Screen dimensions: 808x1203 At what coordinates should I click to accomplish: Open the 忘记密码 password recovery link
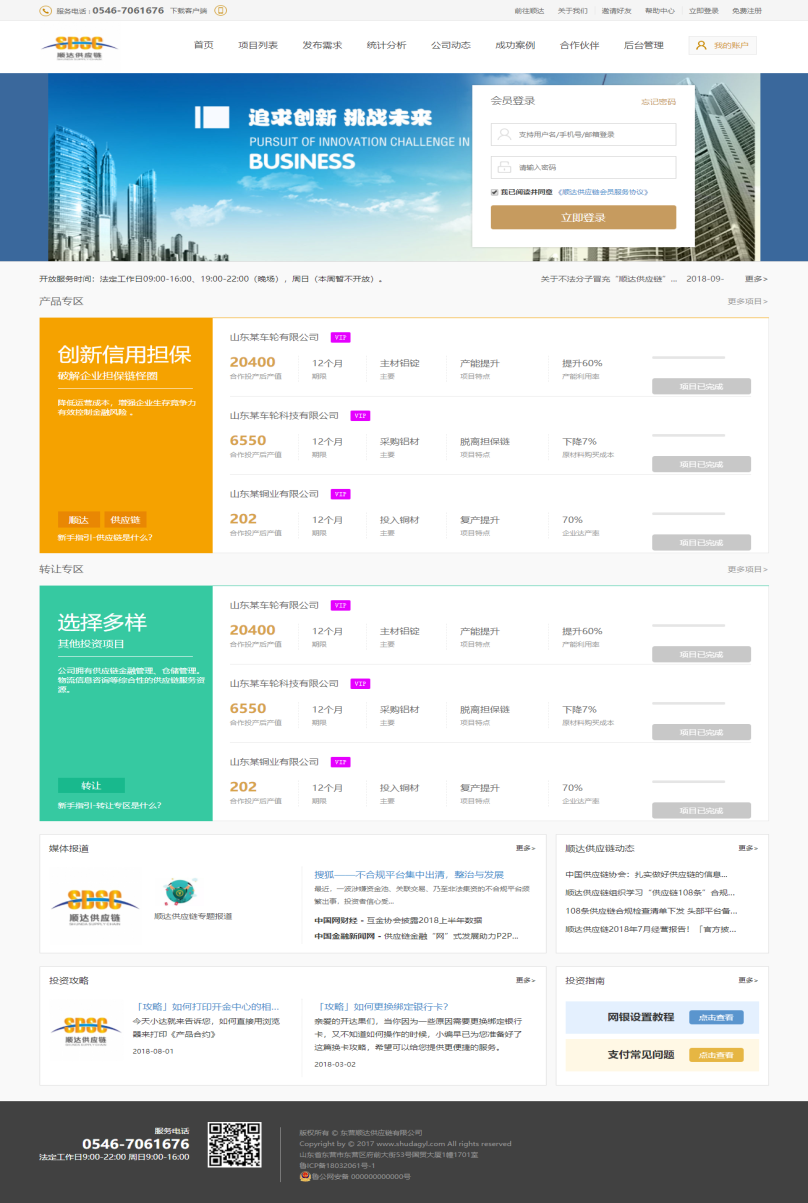pyautogui.click(x=658, y=102)
